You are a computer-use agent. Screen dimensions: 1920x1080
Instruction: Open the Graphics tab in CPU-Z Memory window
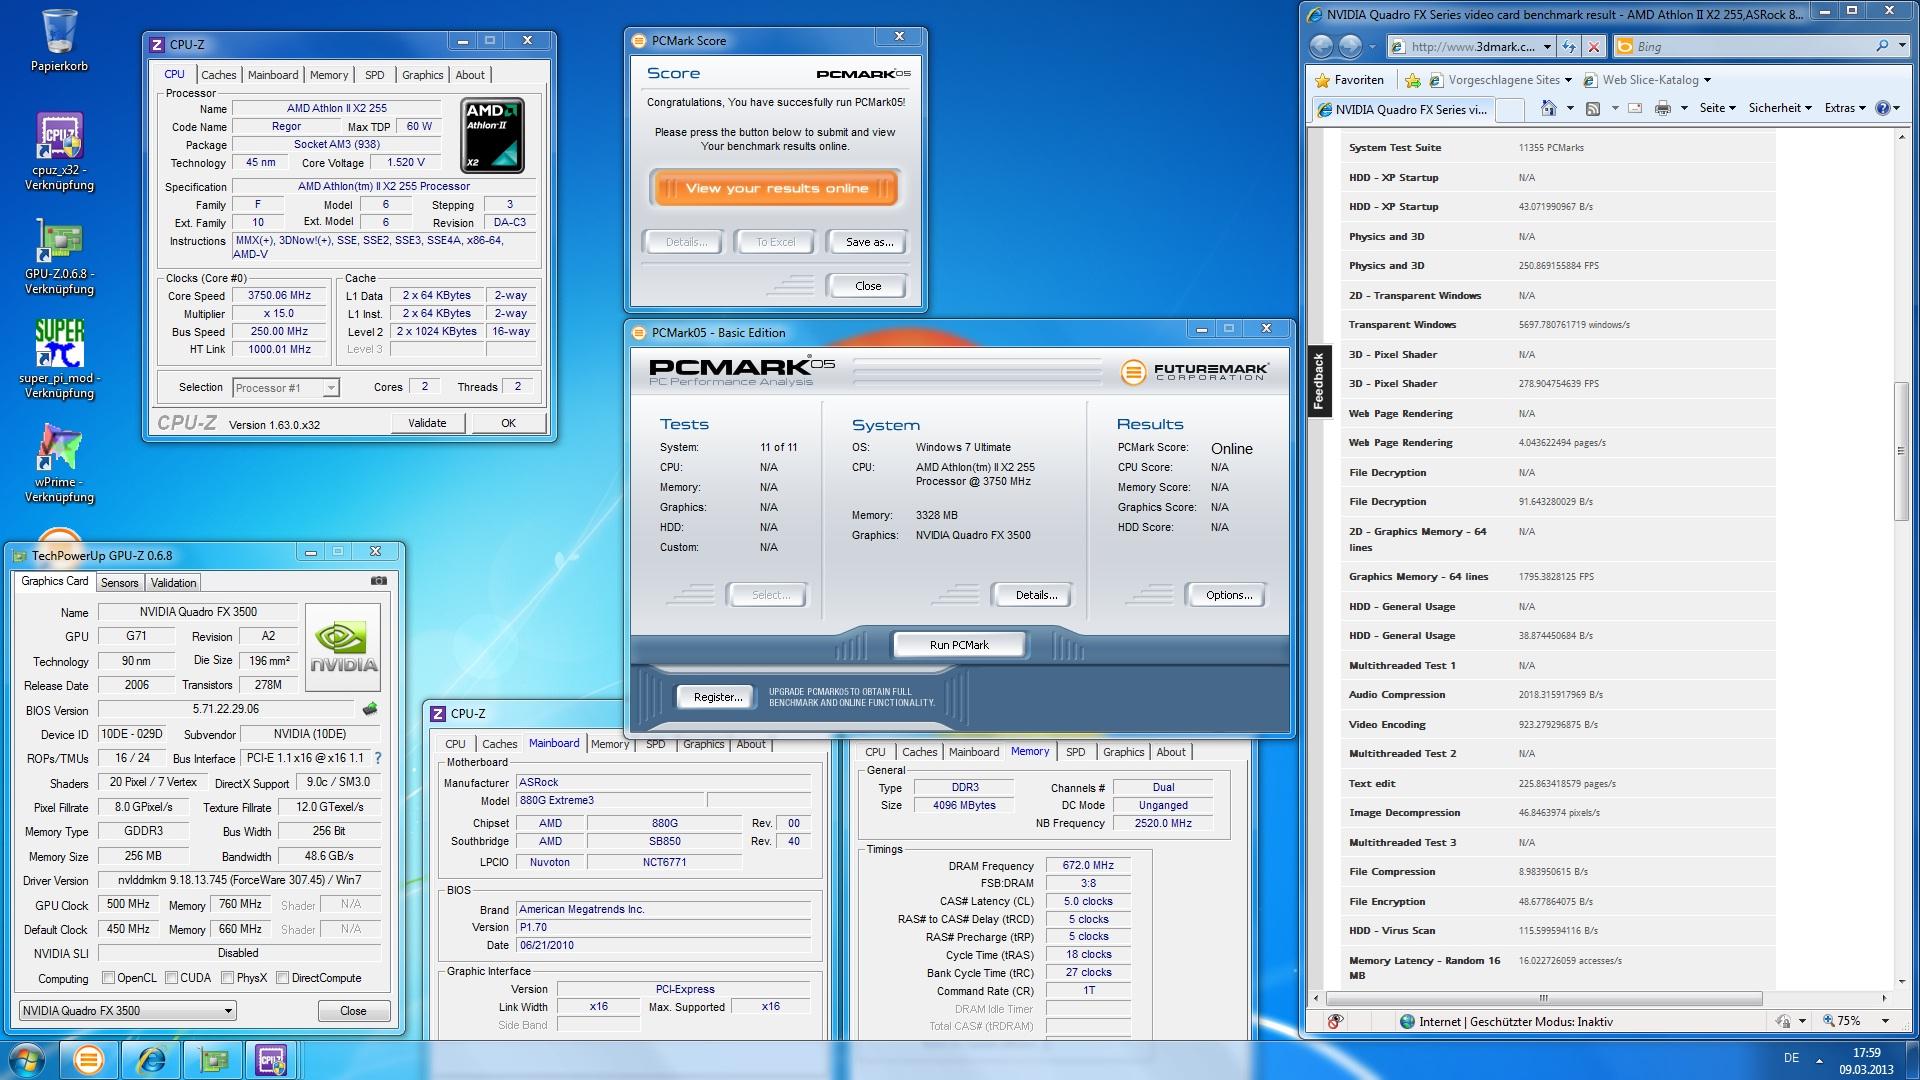[1123, 752]
